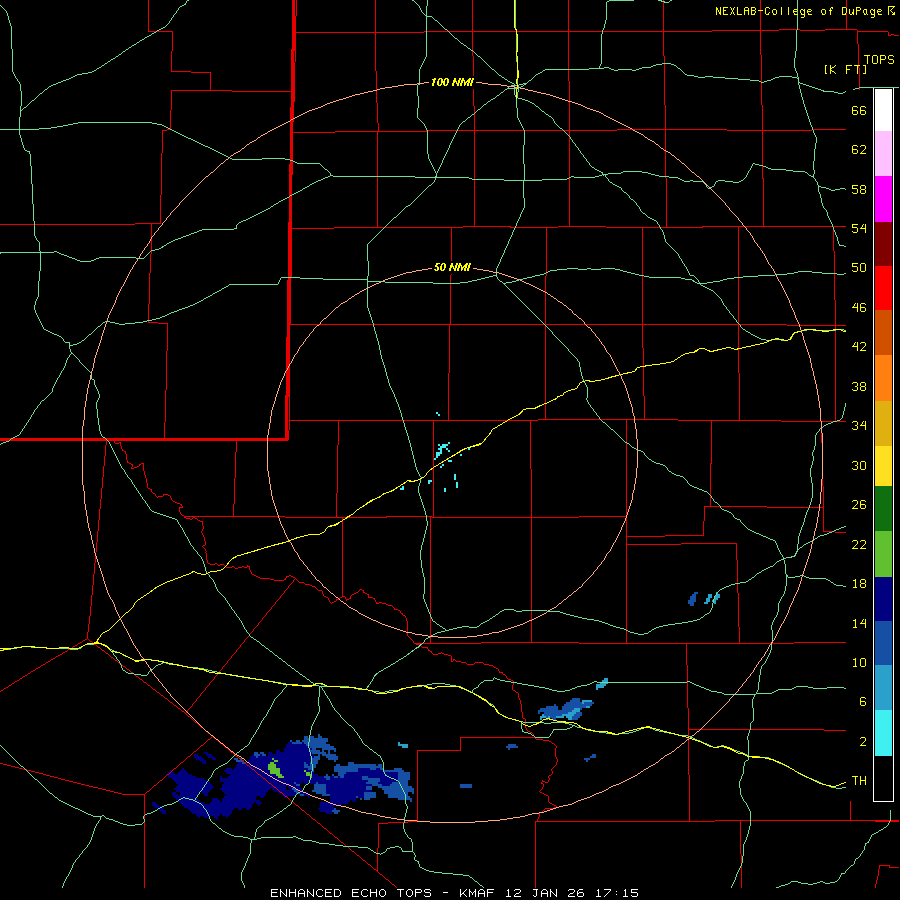Screen dimensions: 900x900
Task: Click the legend value 22
Action: pos(859,544)
